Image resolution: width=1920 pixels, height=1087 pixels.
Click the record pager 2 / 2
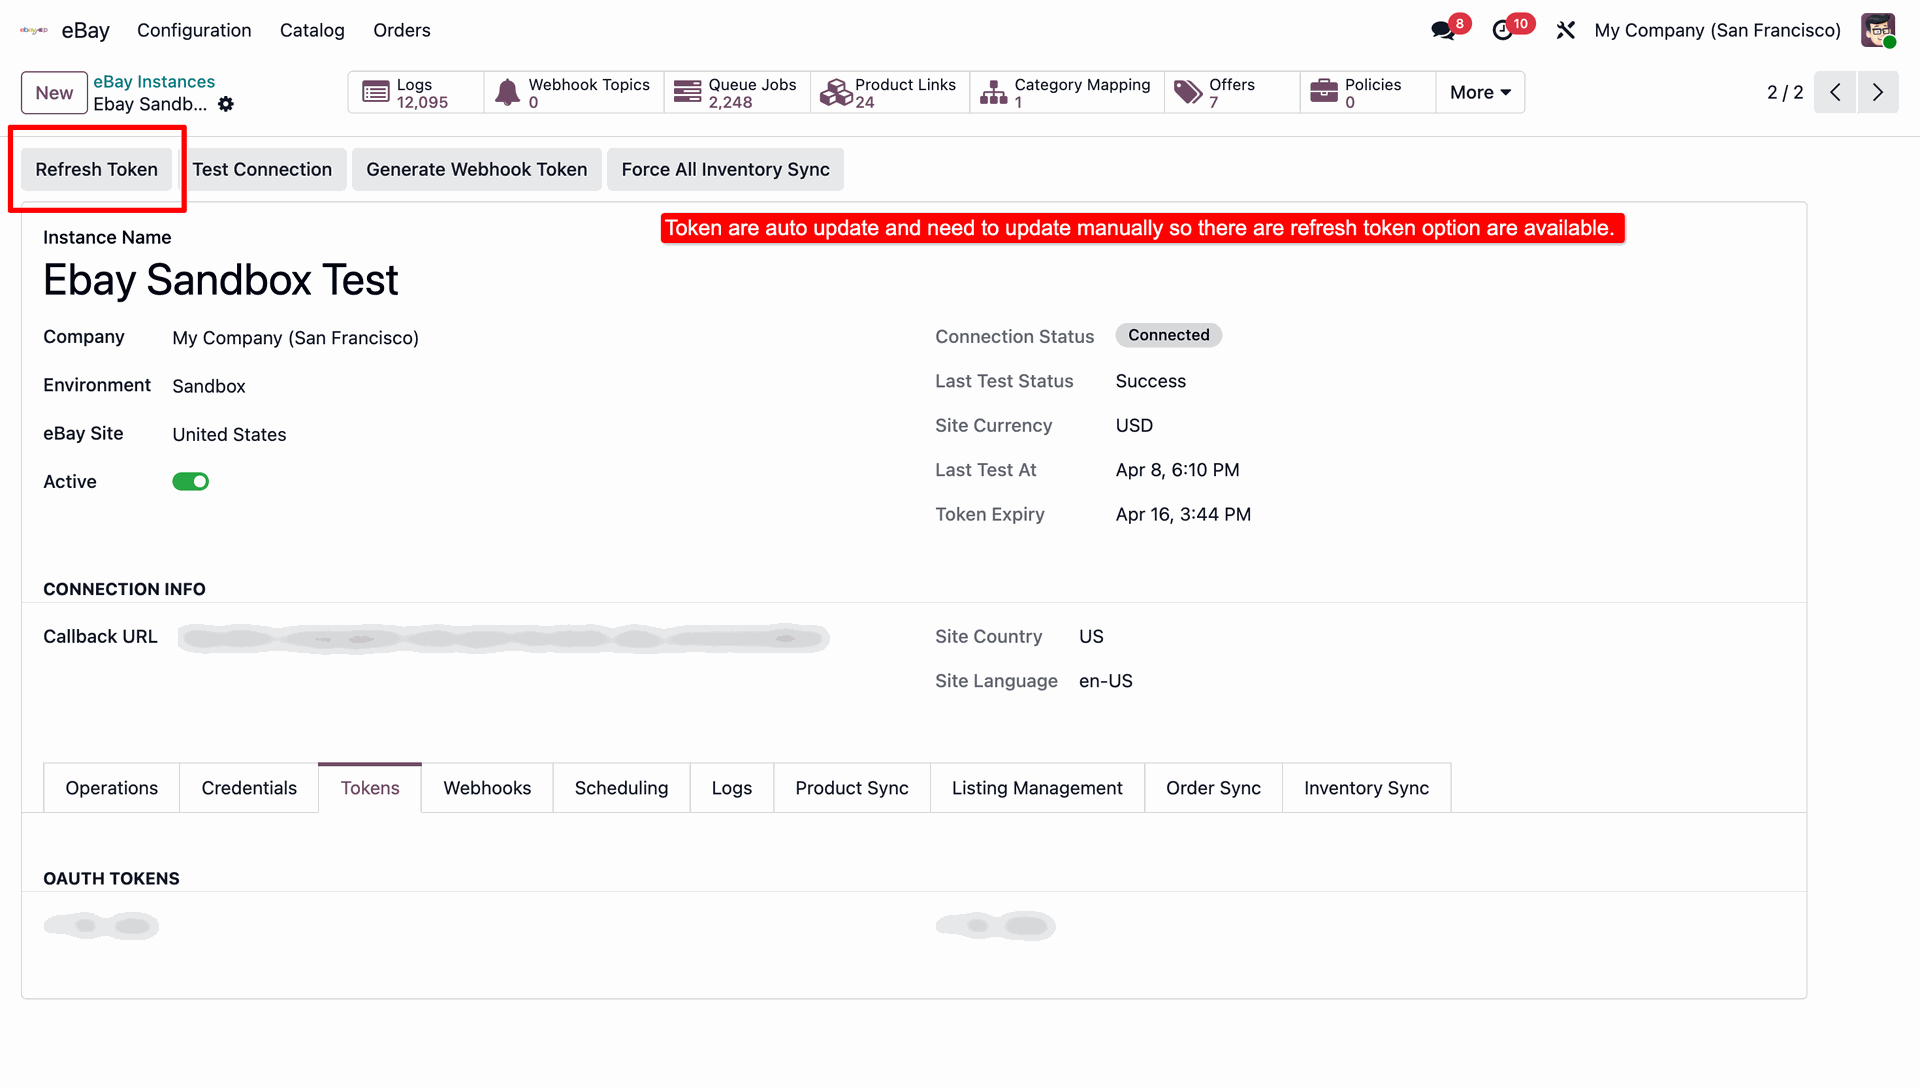click(x=1785, y=92)
